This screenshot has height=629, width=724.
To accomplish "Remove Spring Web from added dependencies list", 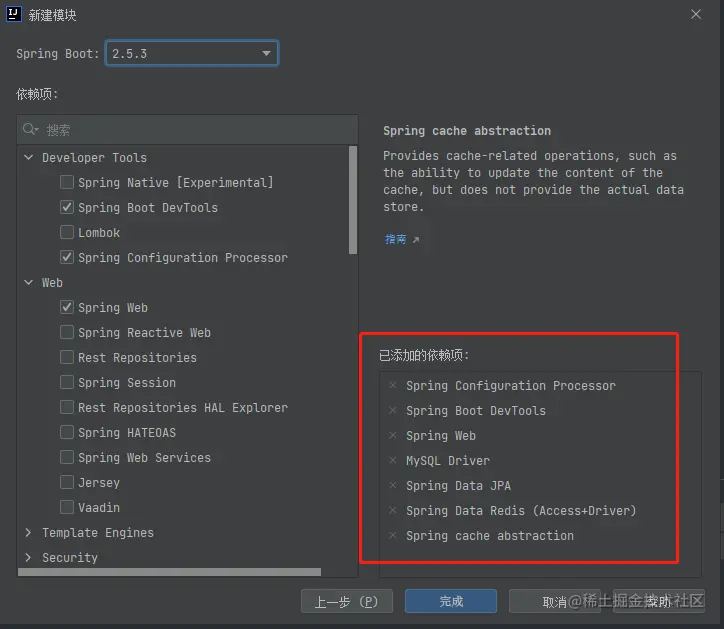I will 392,435.
